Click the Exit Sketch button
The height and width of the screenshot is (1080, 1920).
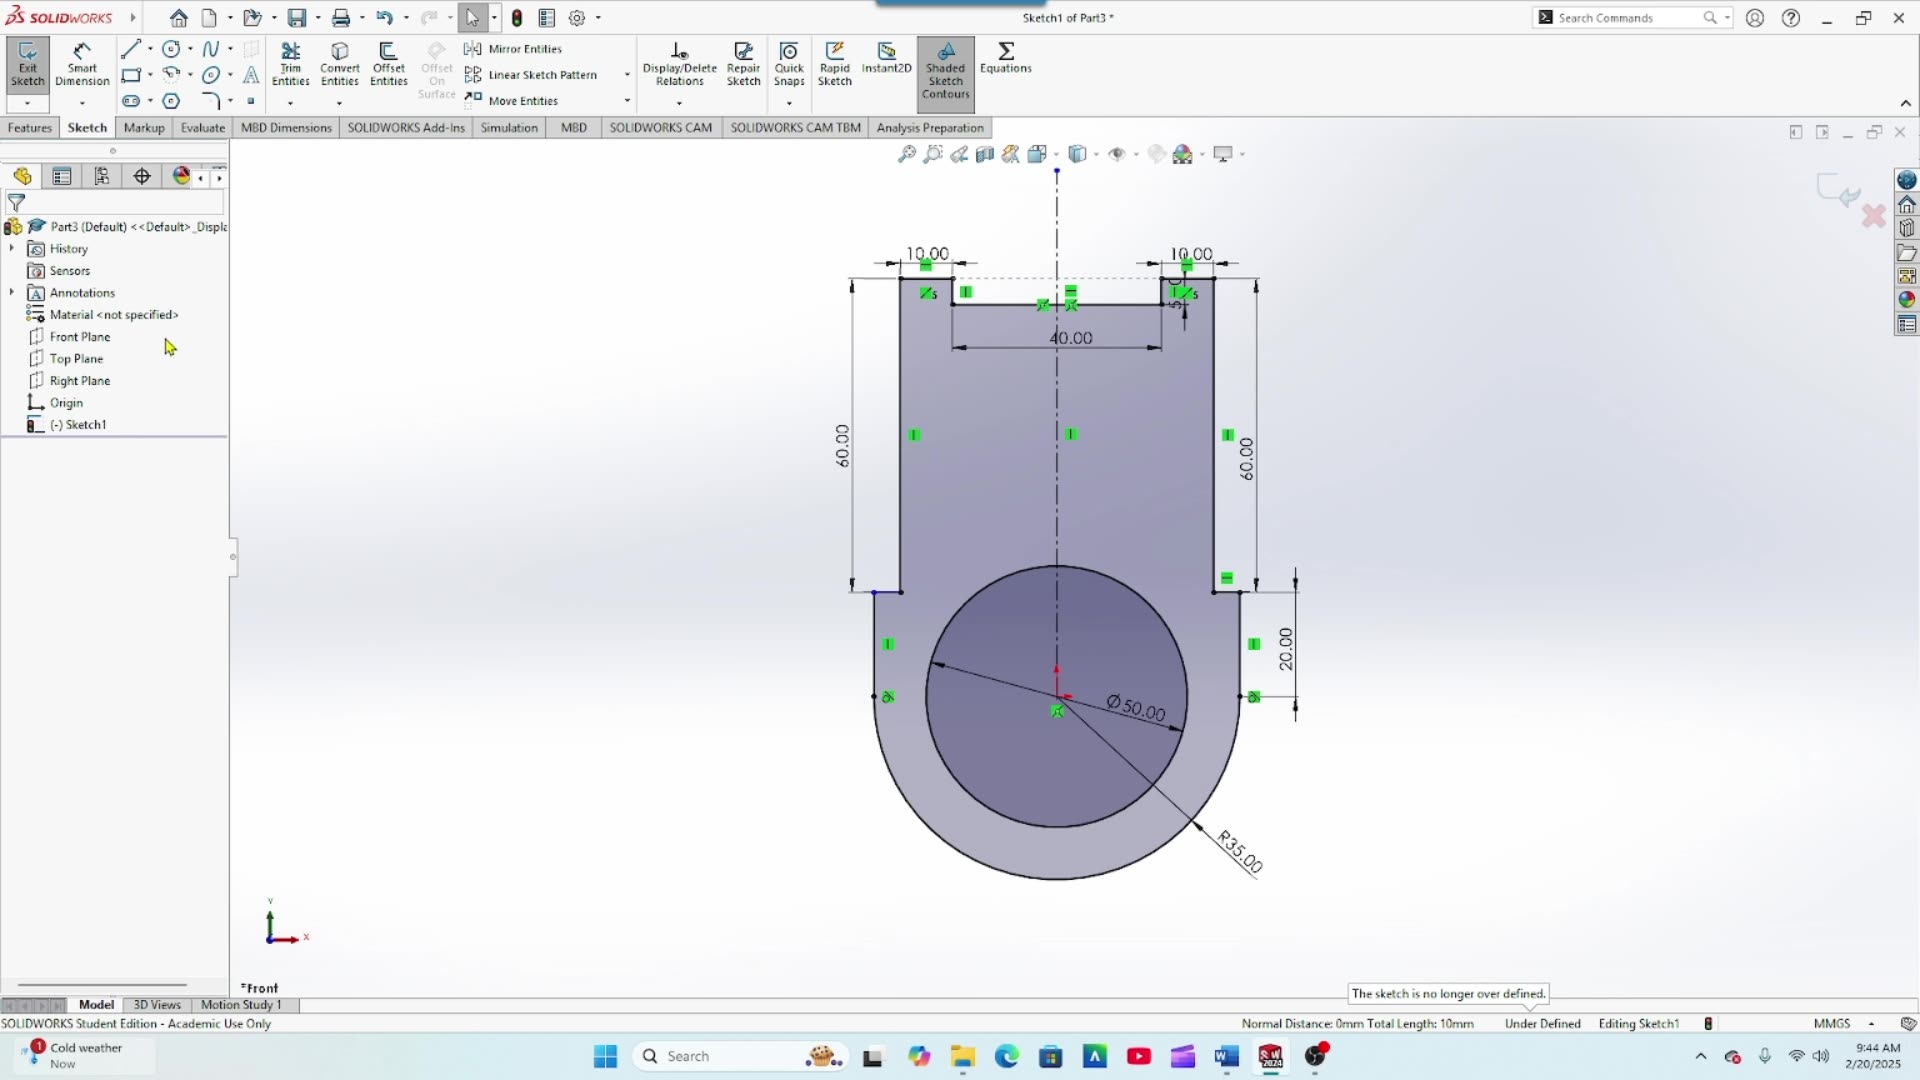pos(27,62)
